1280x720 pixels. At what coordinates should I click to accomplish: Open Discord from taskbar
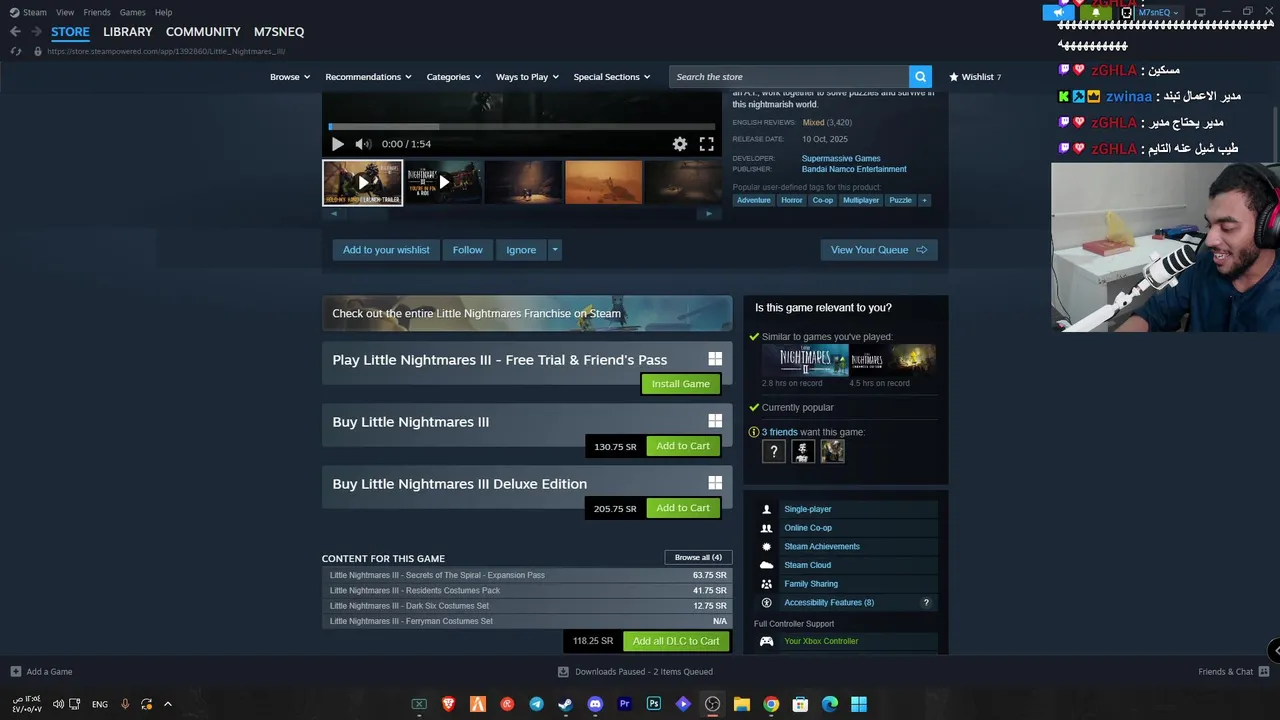click(595, 704)
